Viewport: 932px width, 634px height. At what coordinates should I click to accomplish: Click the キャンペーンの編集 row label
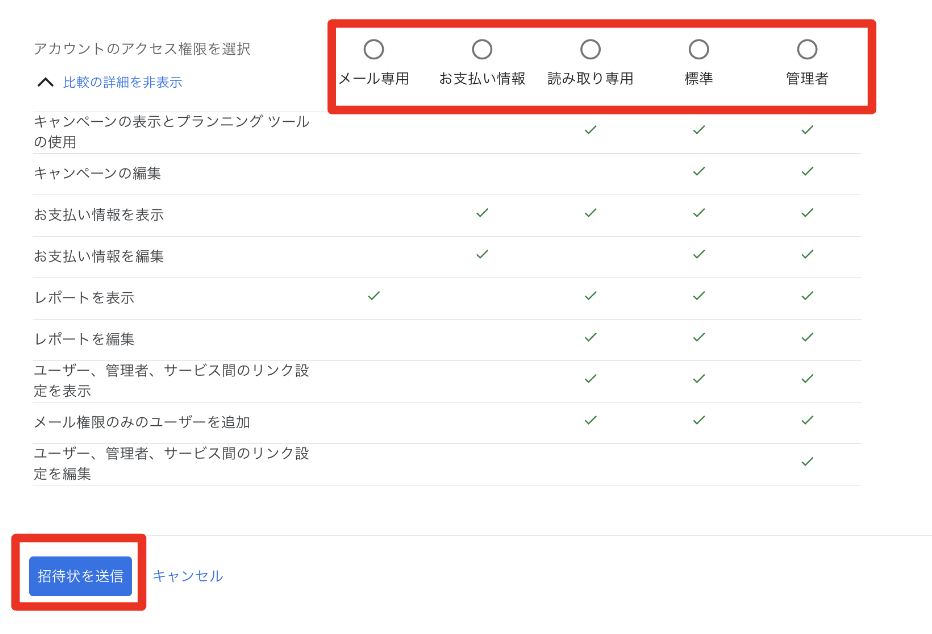coord(97,173)
